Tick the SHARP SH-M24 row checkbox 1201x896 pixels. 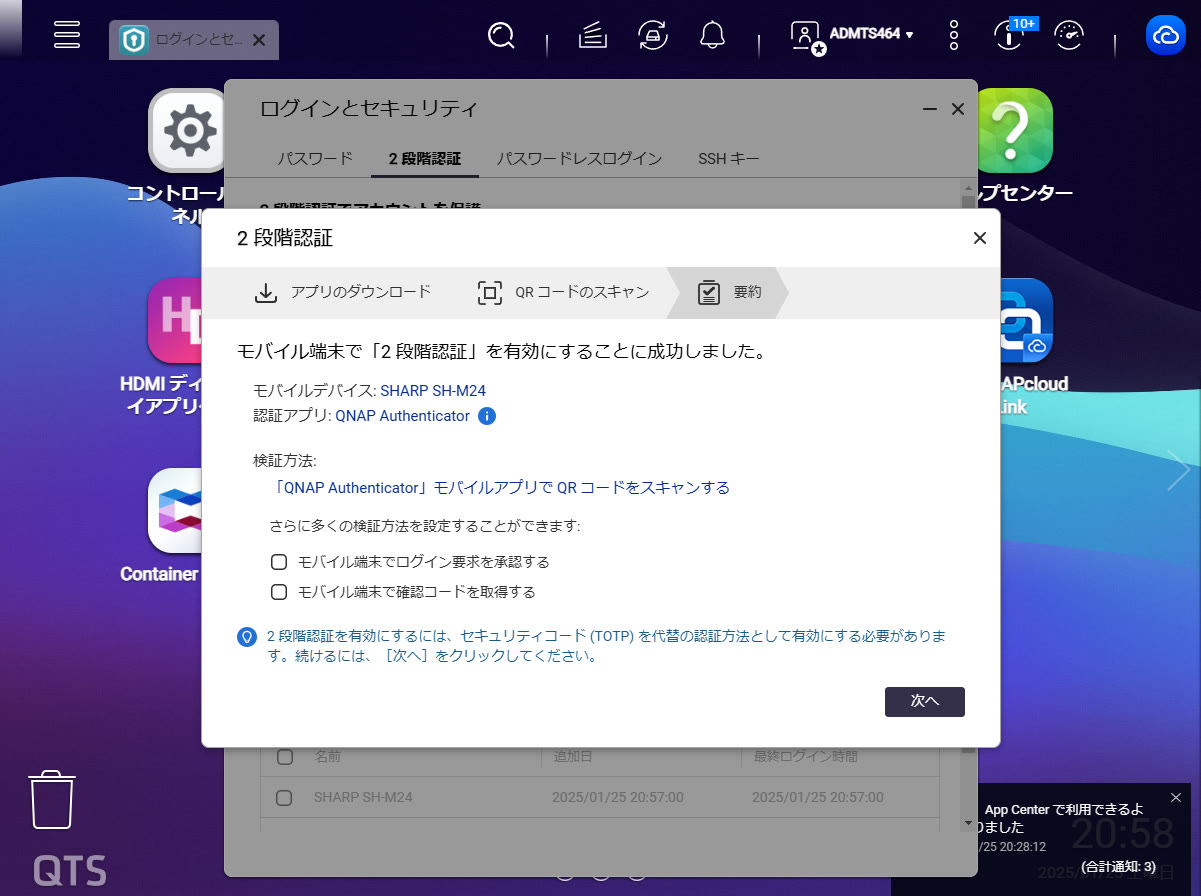(284, 798)
